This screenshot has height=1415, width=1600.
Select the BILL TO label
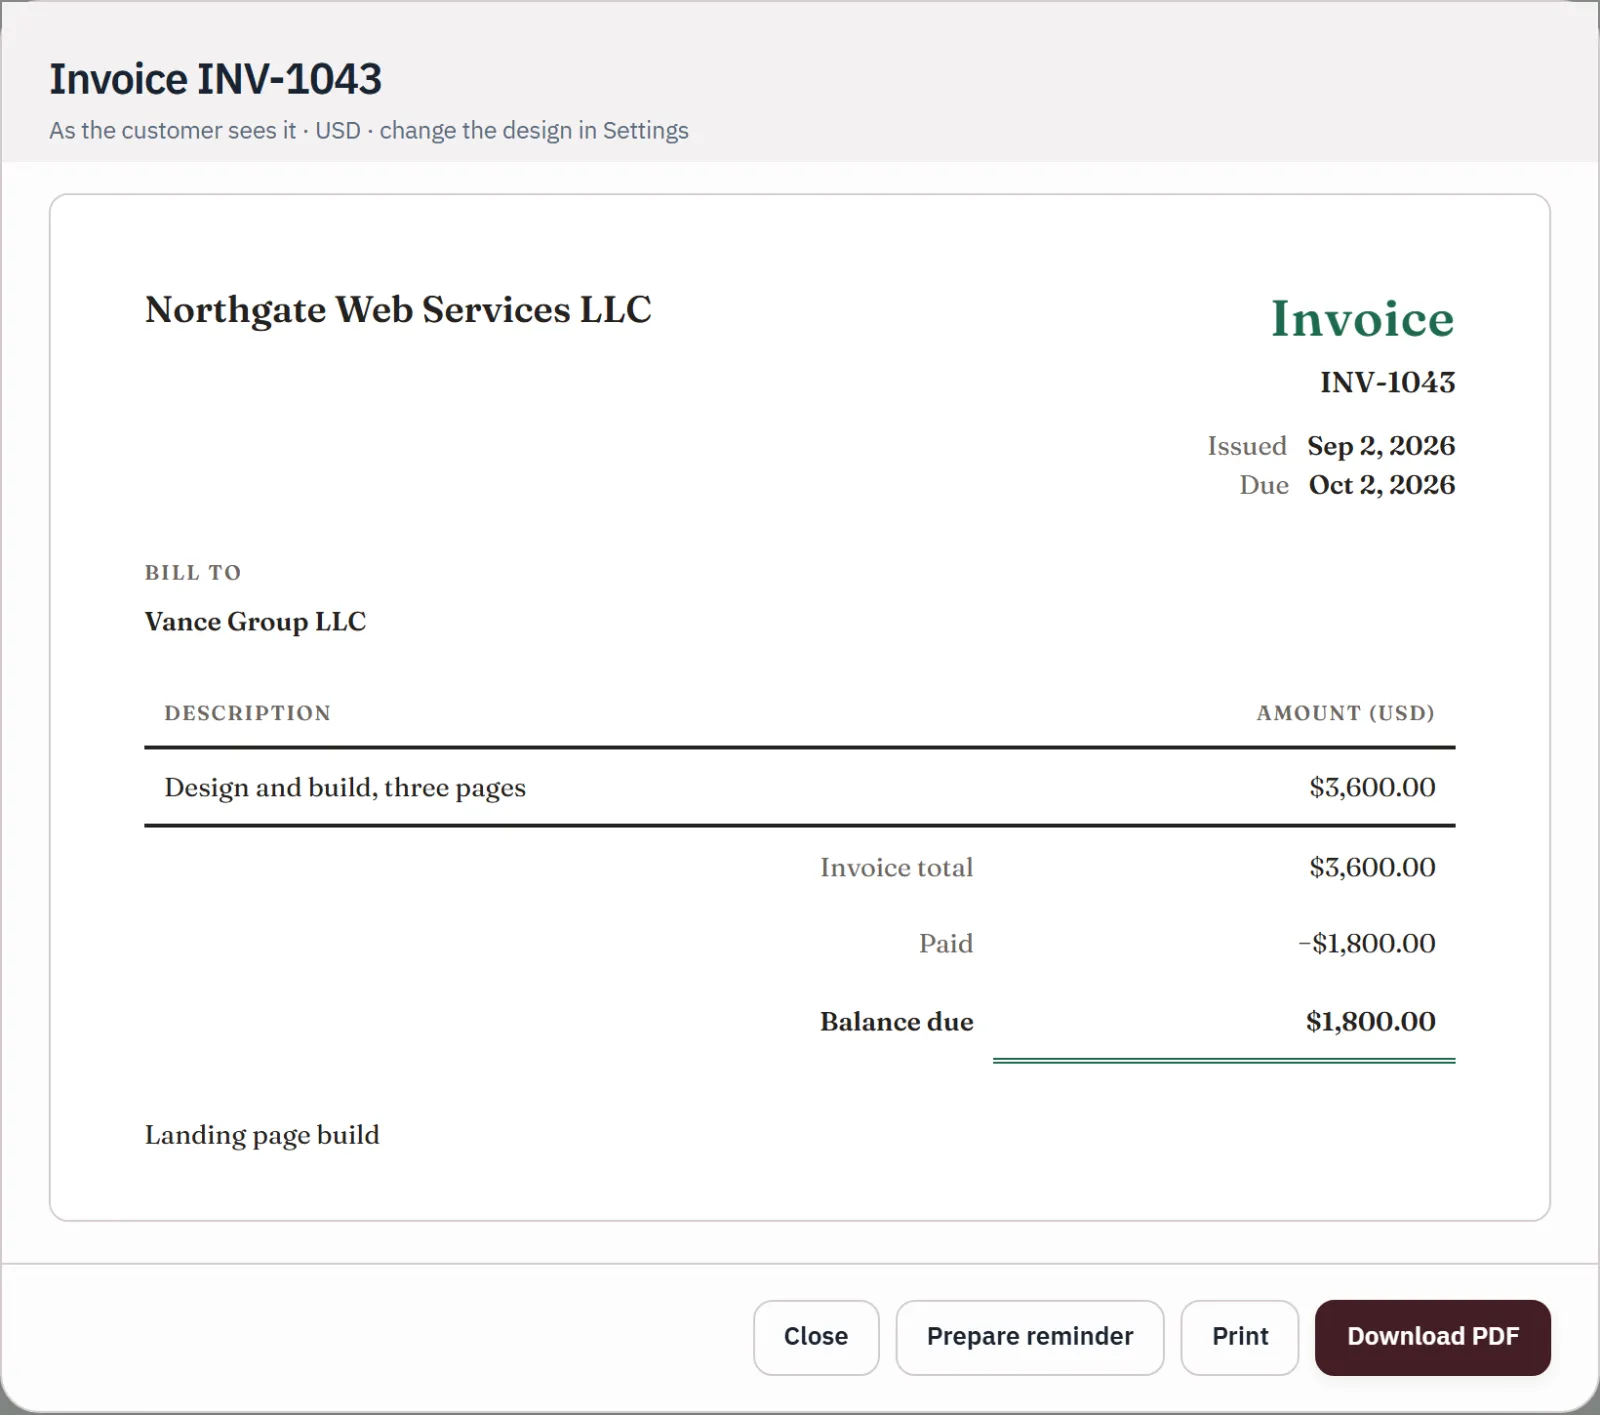click(x=193, y=573)
